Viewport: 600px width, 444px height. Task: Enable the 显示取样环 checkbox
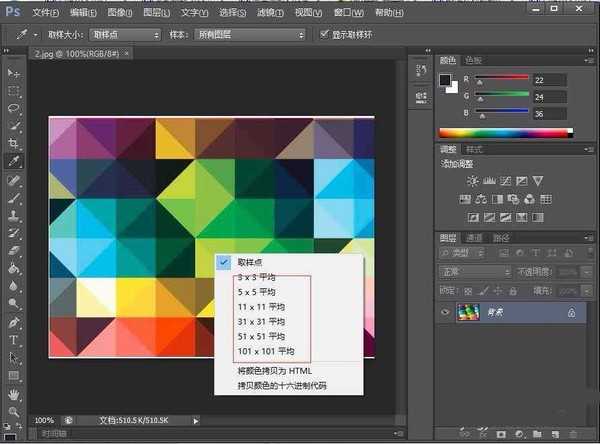(323, 33)
